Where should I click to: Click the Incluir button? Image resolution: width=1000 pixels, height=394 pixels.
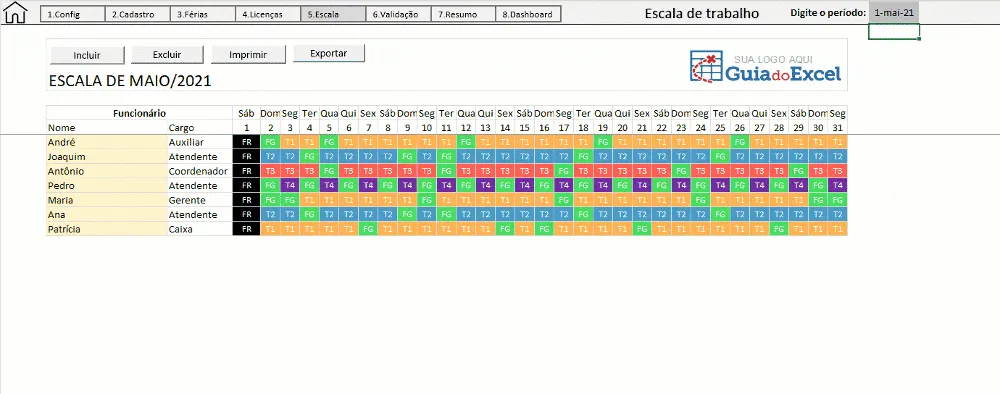click(x=87, y=55)
